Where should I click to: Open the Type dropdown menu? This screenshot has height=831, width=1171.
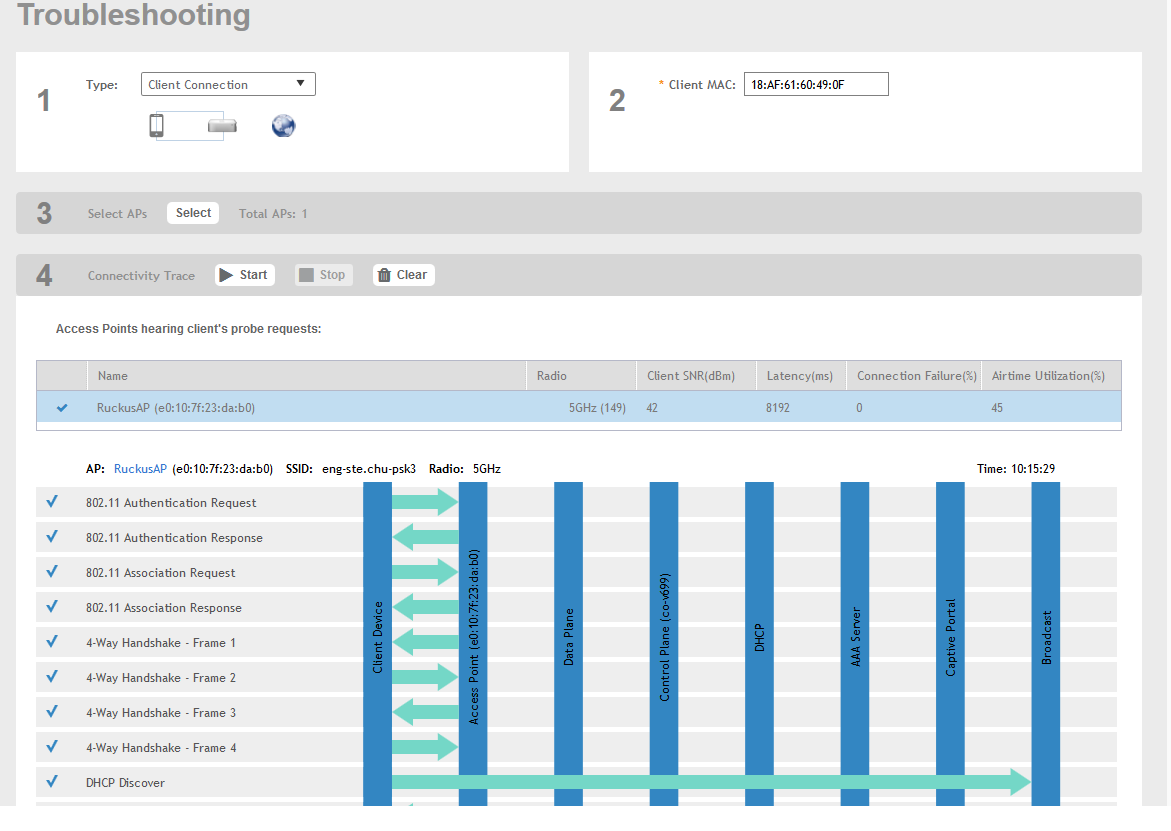pyautogui.click(x=228, y=85)
